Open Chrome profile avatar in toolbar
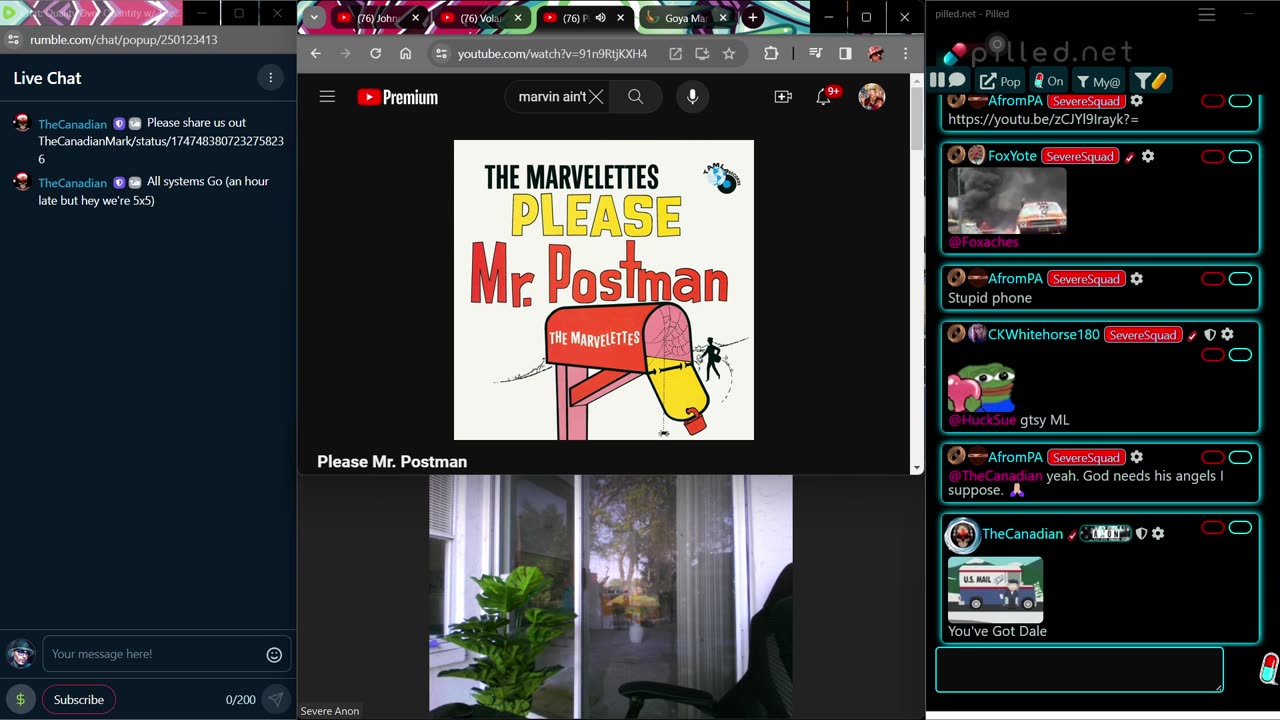Image resolution: width=1280 pixels, height=720 pixels. 876,54
